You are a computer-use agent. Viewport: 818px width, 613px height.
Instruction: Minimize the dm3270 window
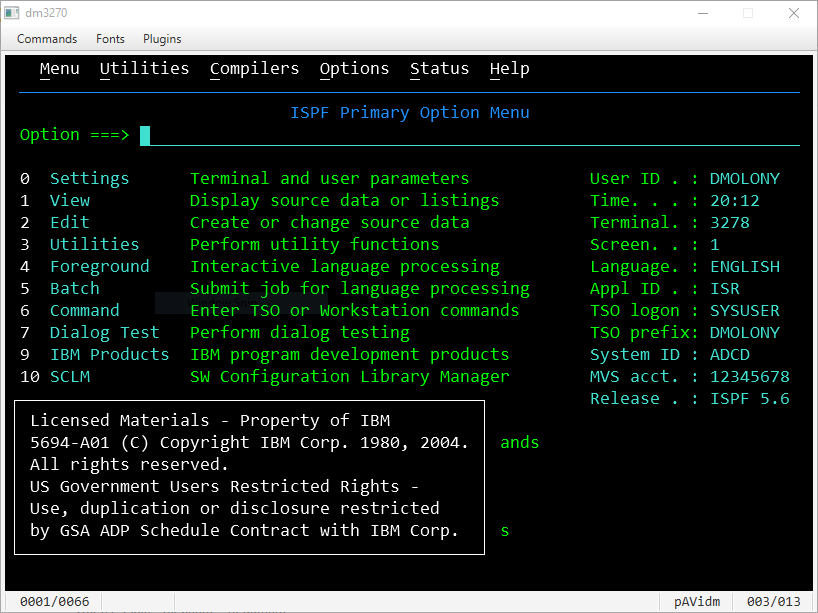point(703,13)
